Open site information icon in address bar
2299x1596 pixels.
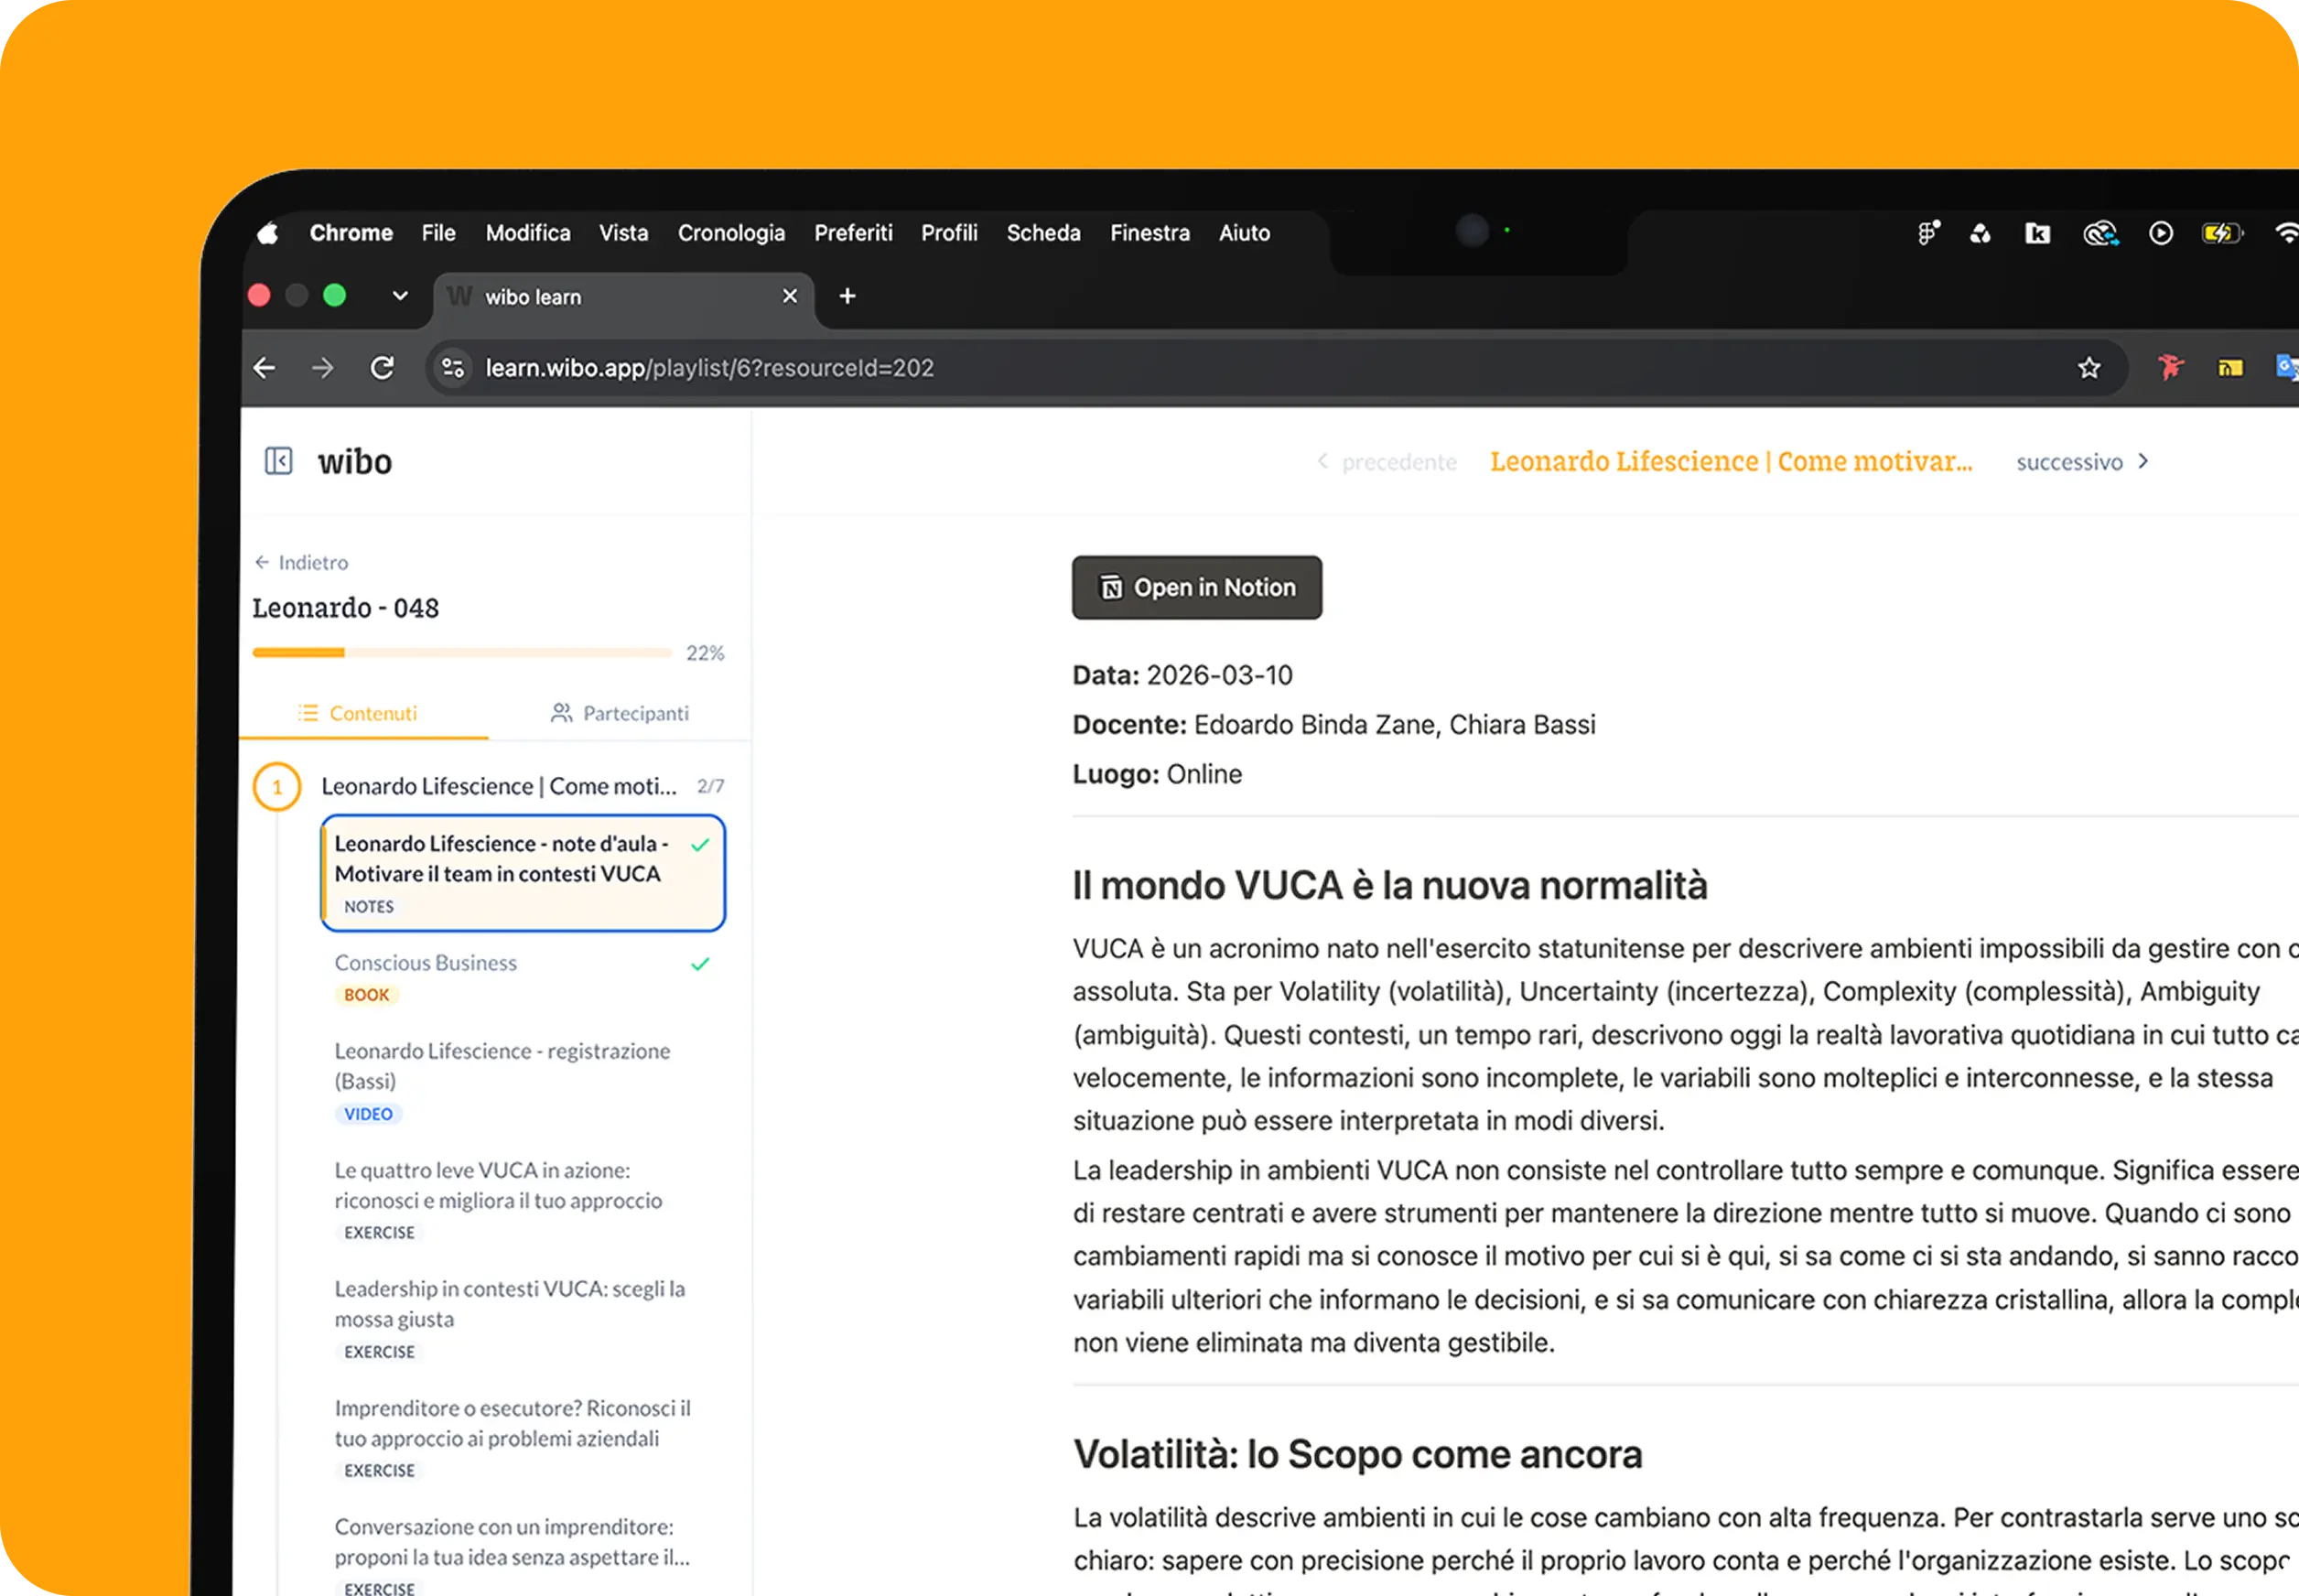coord(453,368)
